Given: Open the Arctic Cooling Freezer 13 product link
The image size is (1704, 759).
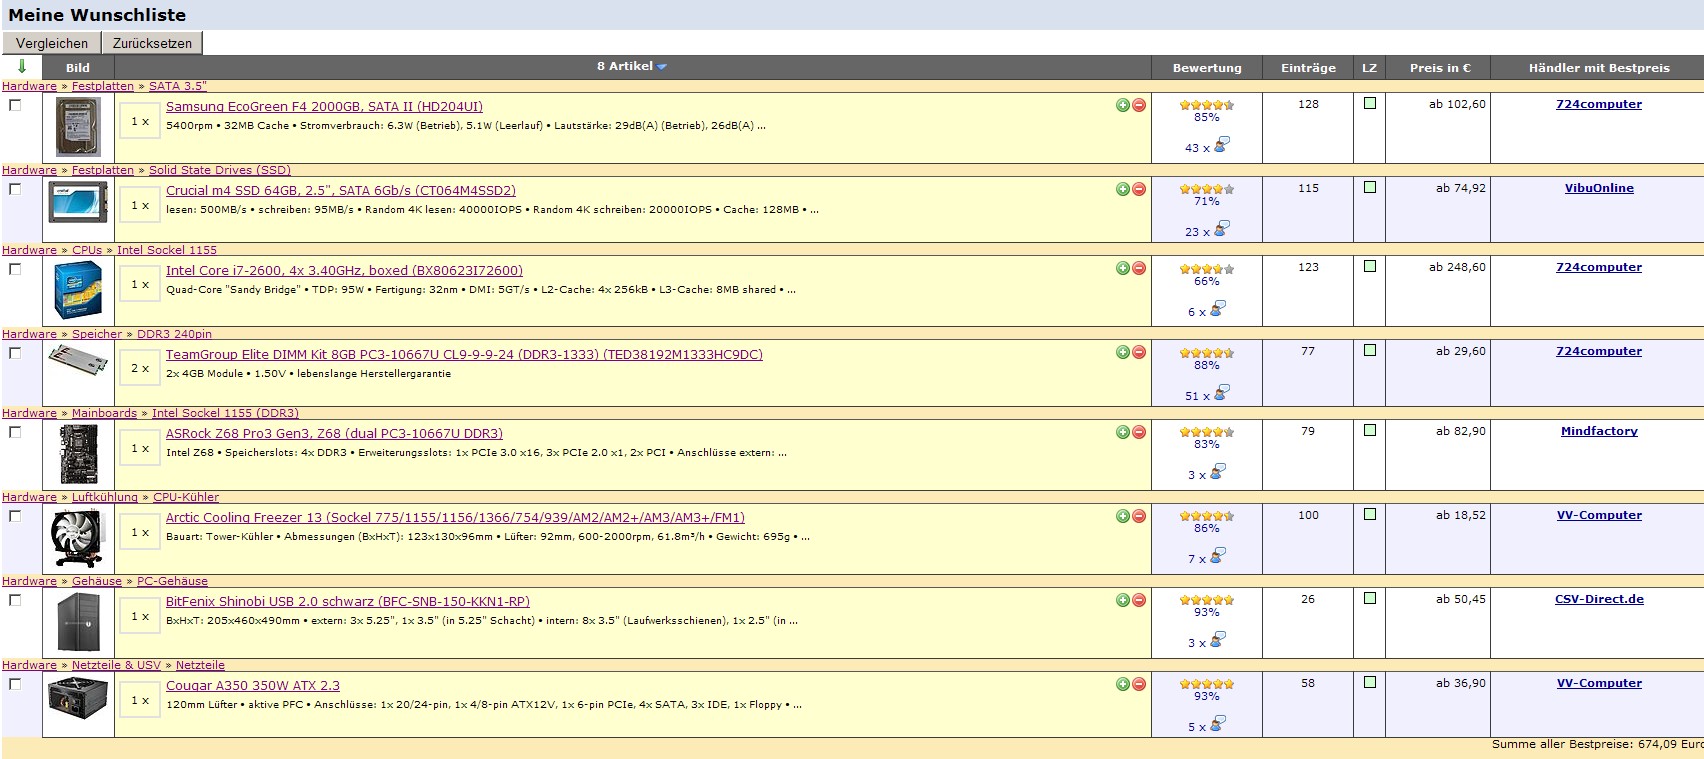Looking at the screenshot, I should [x=455, y=517].
